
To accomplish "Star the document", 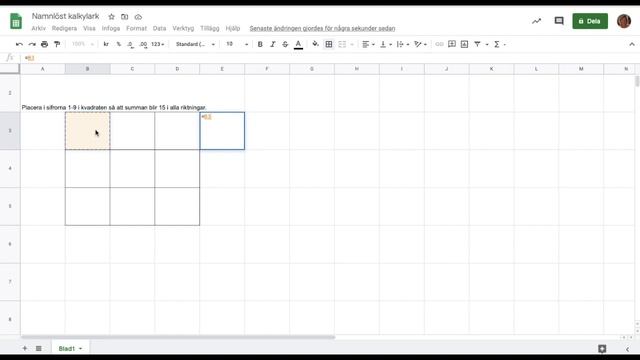I will tap(111, 17).
